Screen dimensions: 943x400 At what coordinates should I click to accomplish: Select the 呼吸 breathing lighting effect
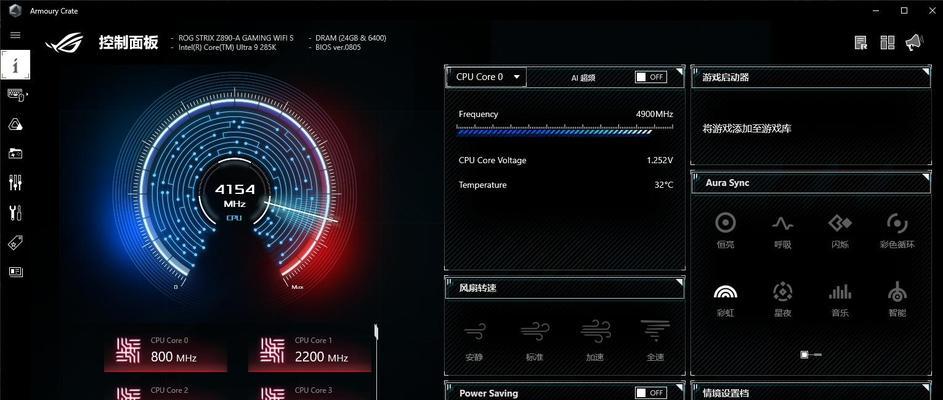(x=782, y=230)
